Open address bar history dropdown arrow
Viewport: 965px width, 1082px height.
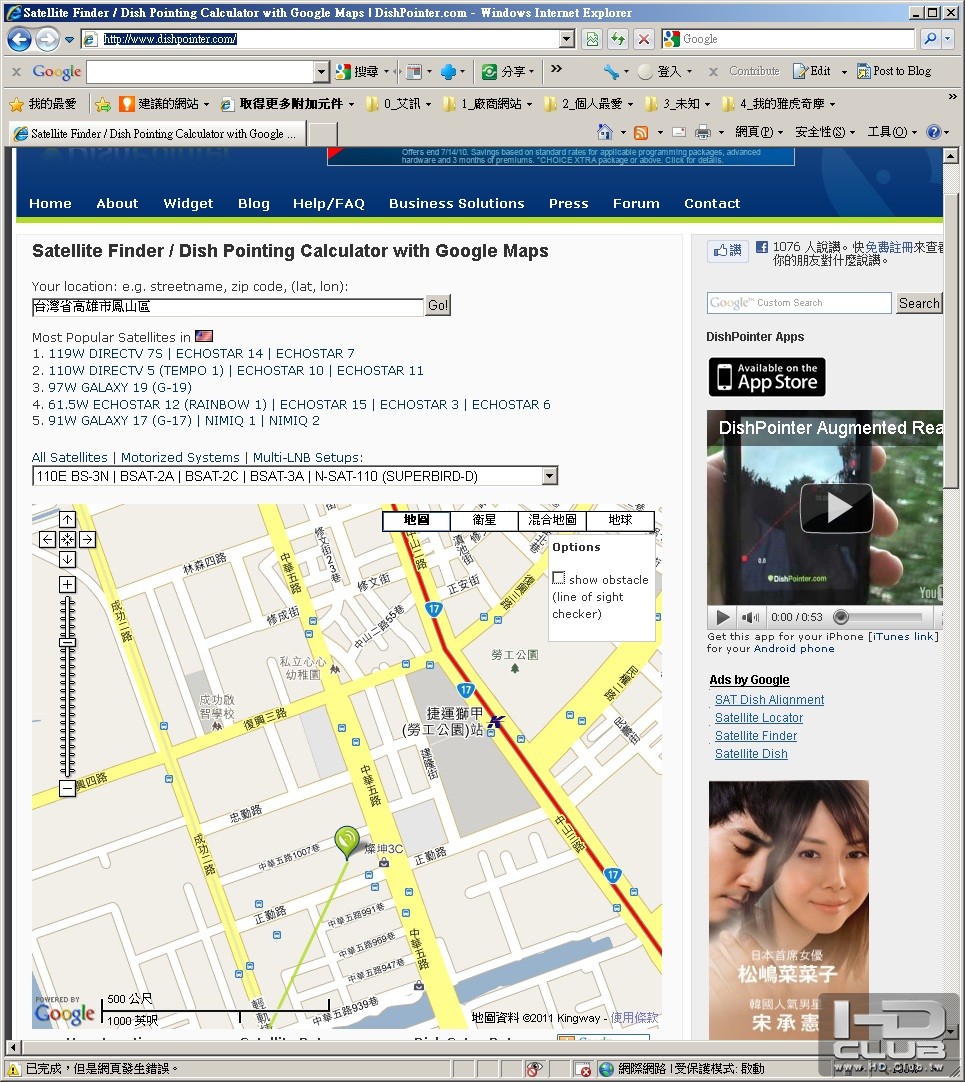pos(567,39)
